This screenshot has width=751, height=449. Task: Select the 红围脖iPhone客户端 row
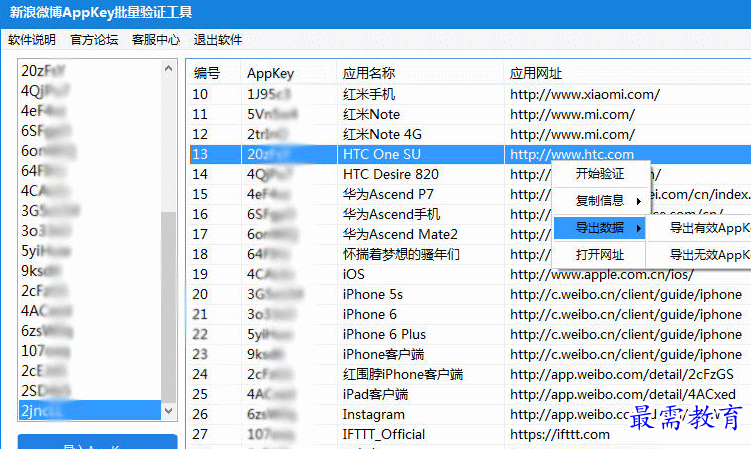[x=470, y=374]
